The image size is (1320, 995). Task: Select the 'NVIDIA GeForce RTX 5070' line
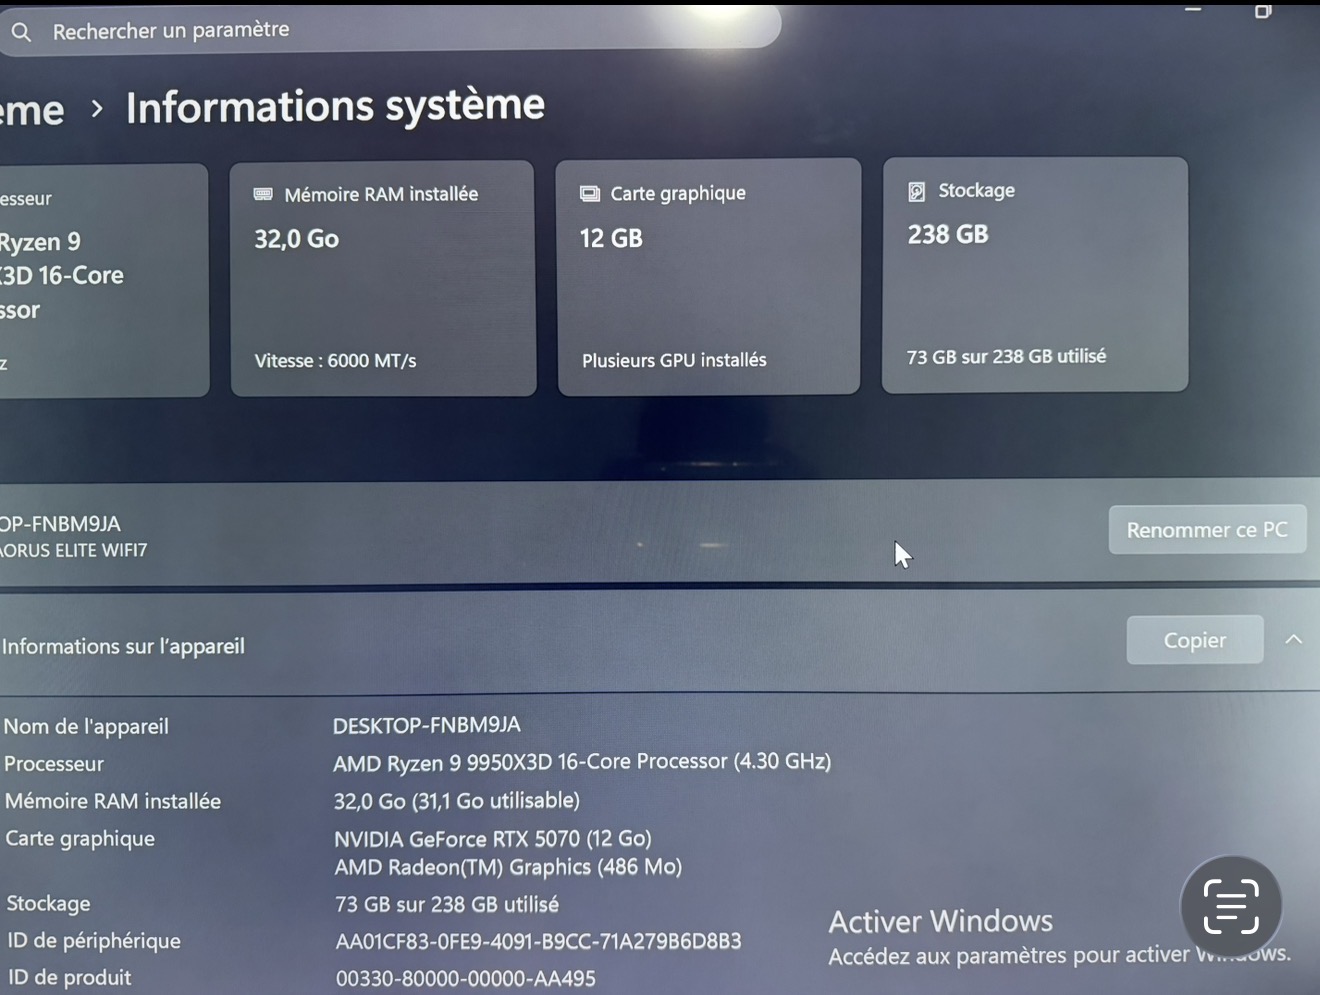493,838
